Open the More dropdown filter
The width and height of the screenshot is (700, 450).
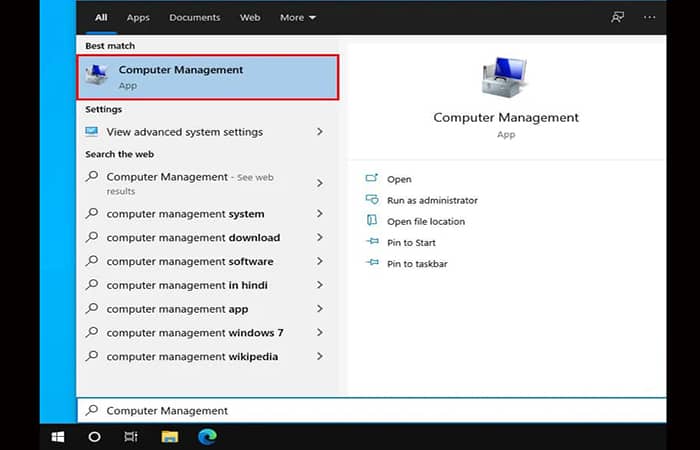pyautogui.click(x=298, y=17)
